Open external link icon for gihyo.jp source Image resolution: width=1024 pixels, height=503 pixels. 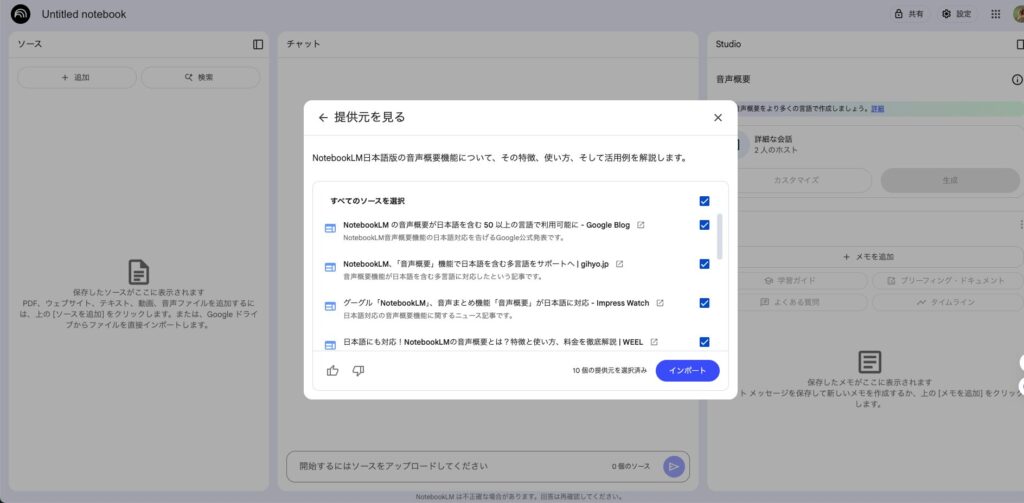(x=620, y=264)
